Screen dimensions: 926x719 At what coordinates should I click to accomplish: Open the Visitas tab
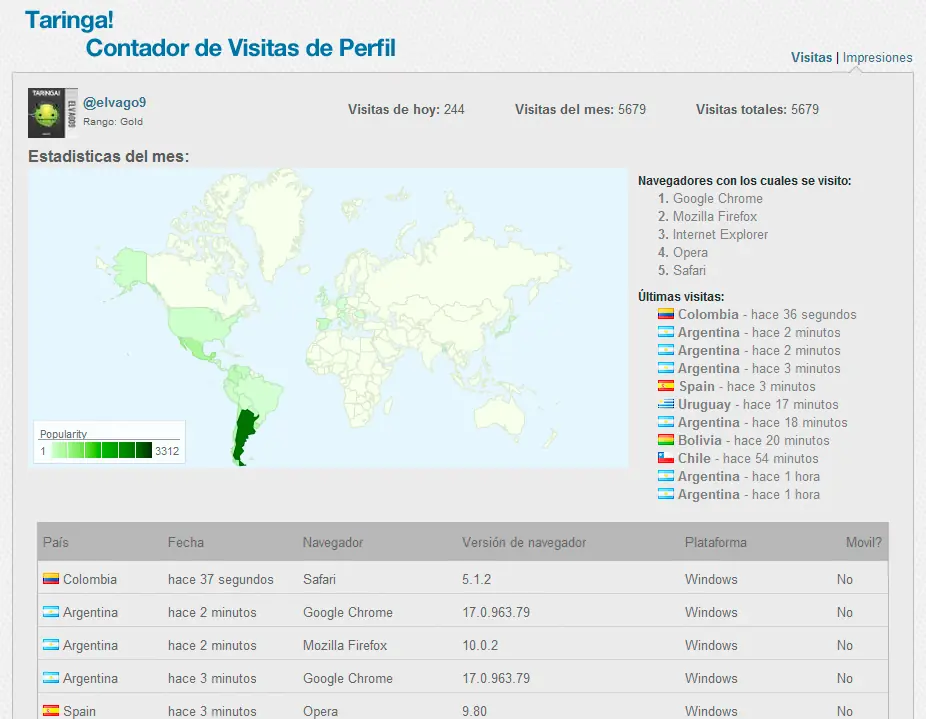coord(811,57)
